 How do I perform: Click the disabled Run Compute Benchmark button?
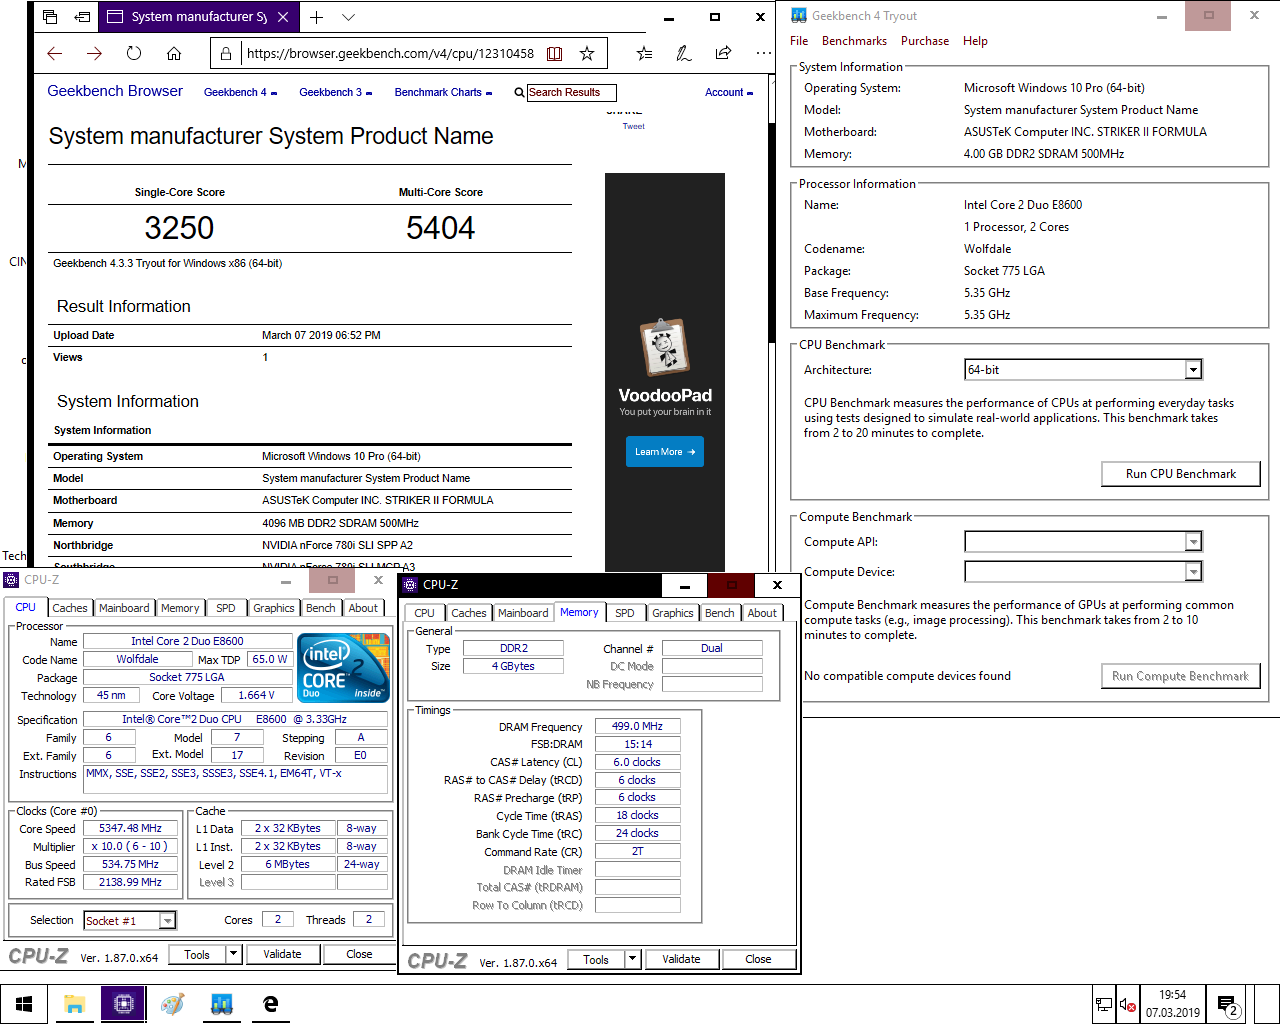1180,676
